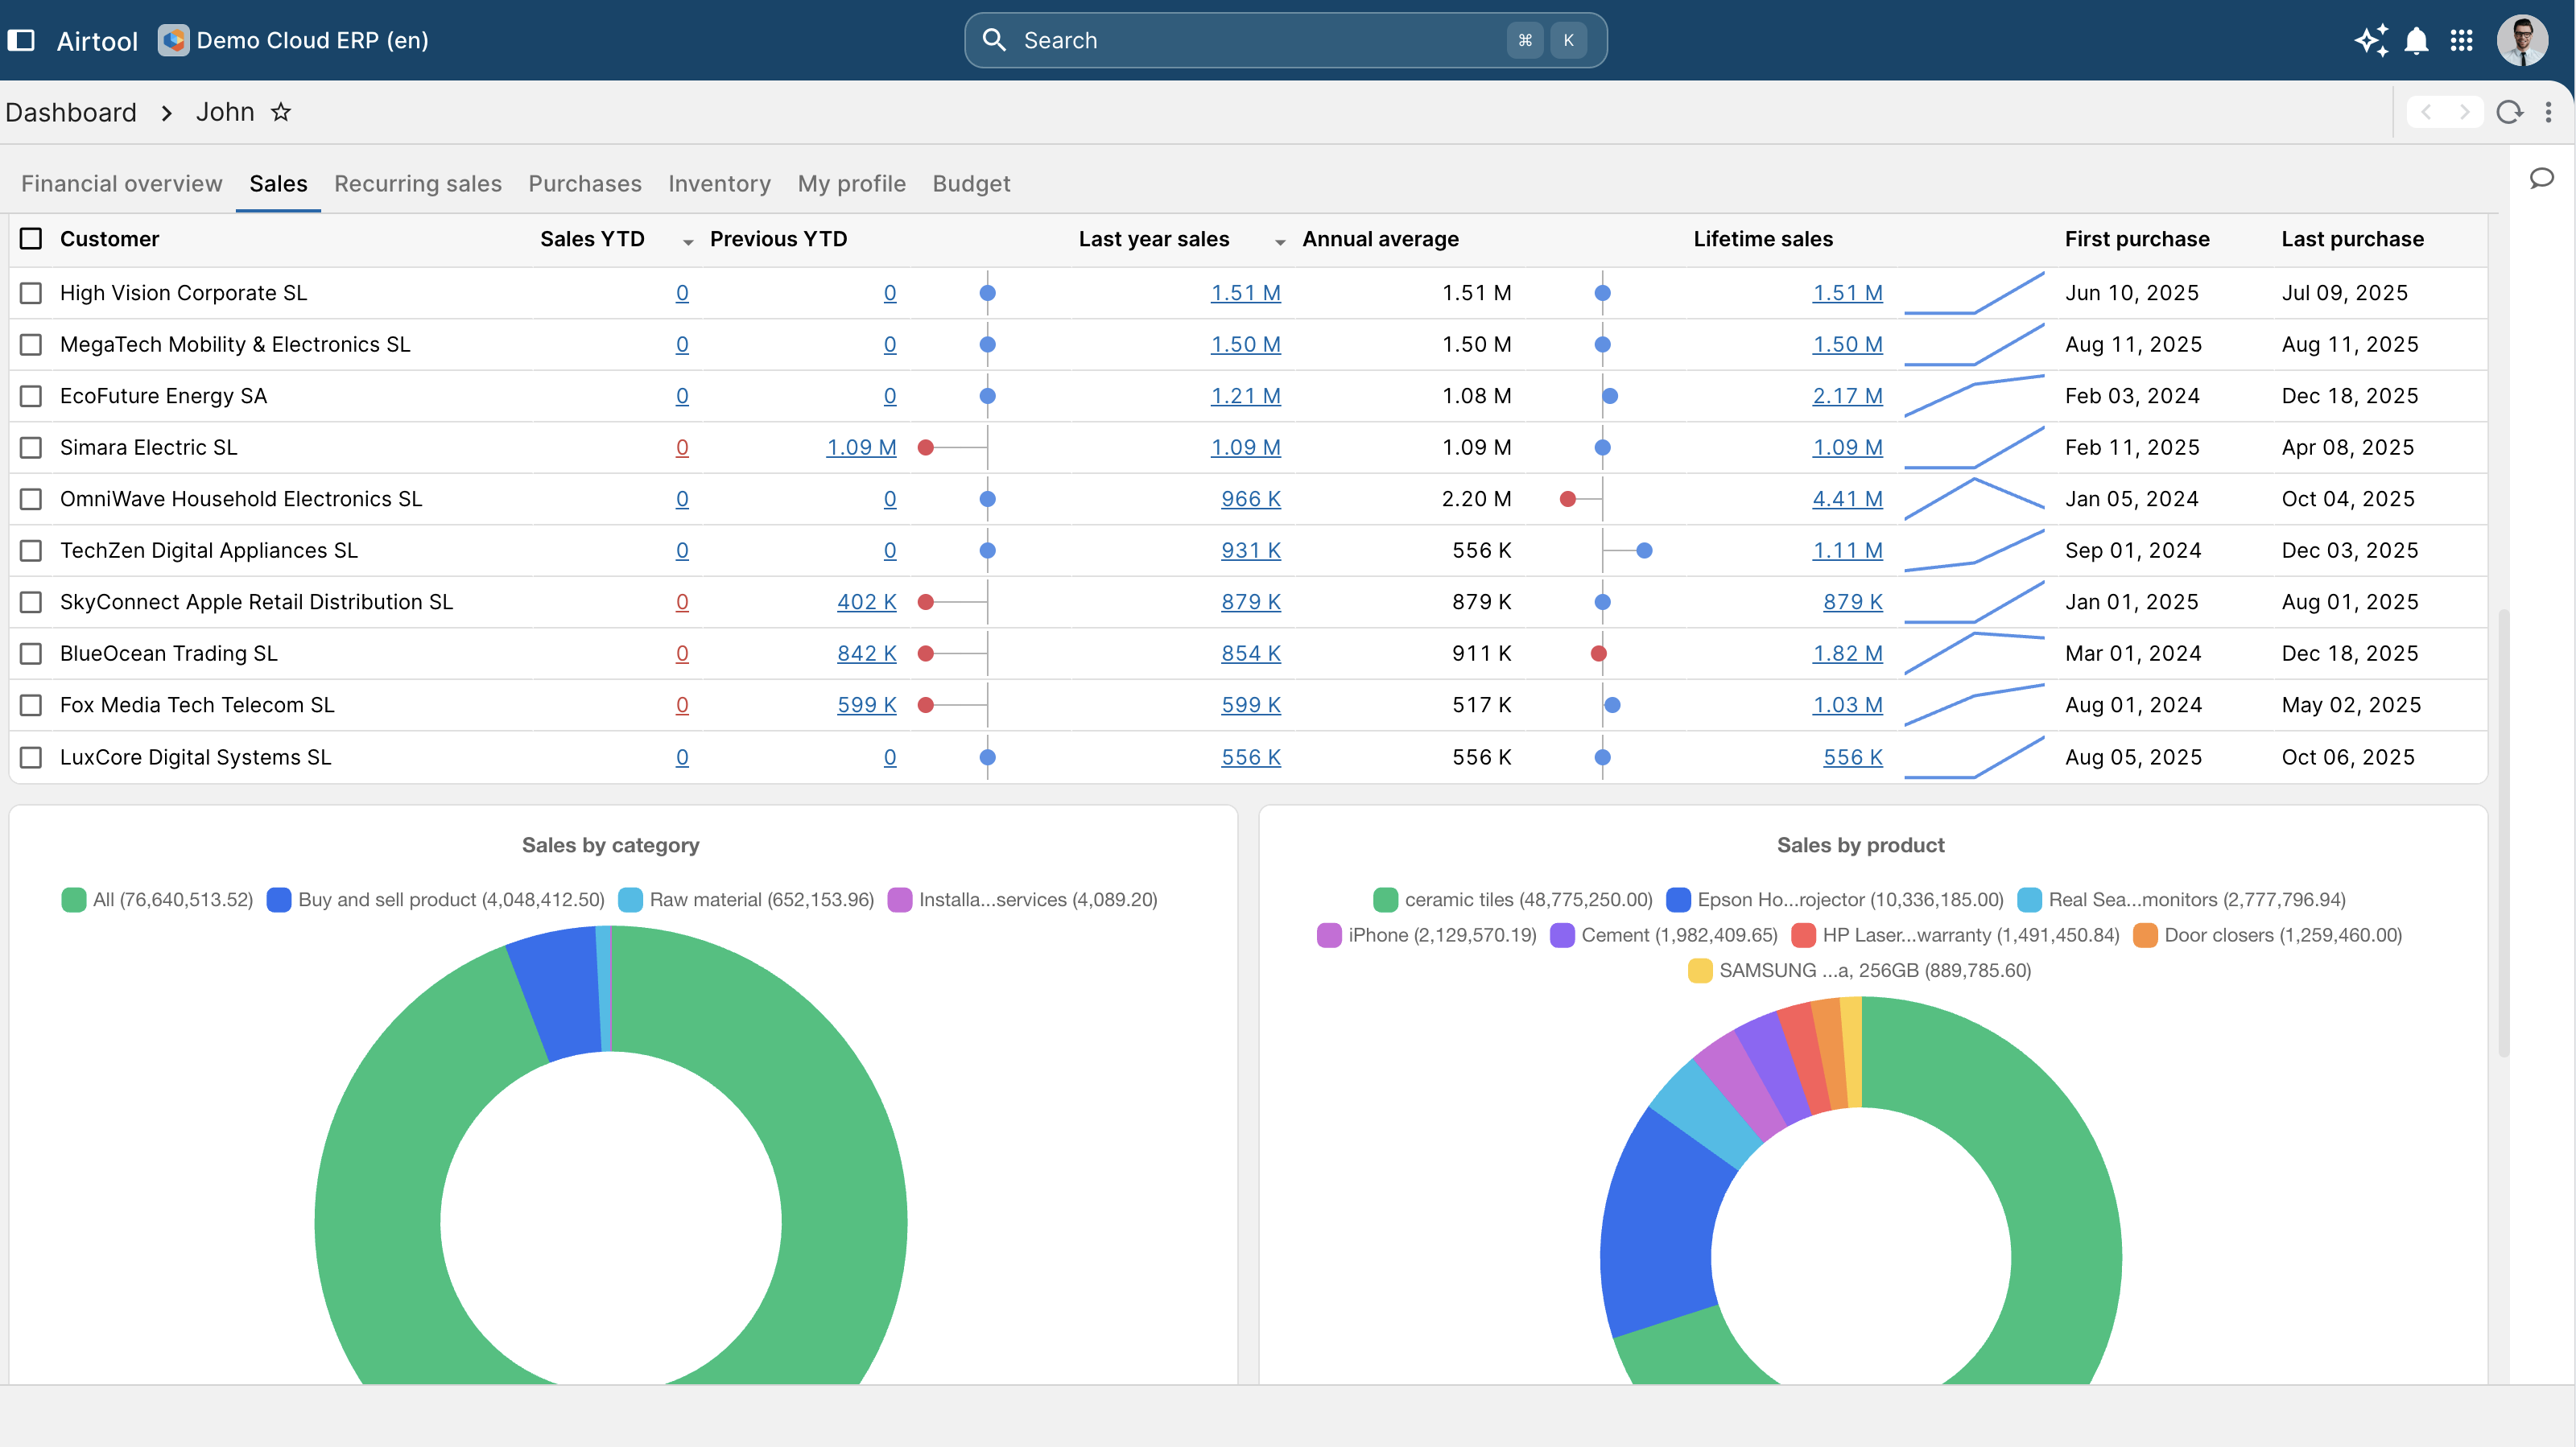The height and width of the screenshot is (1447, 2576).
Task: Check the BlueOcean Trading SL row
Action: pos(31,653)
